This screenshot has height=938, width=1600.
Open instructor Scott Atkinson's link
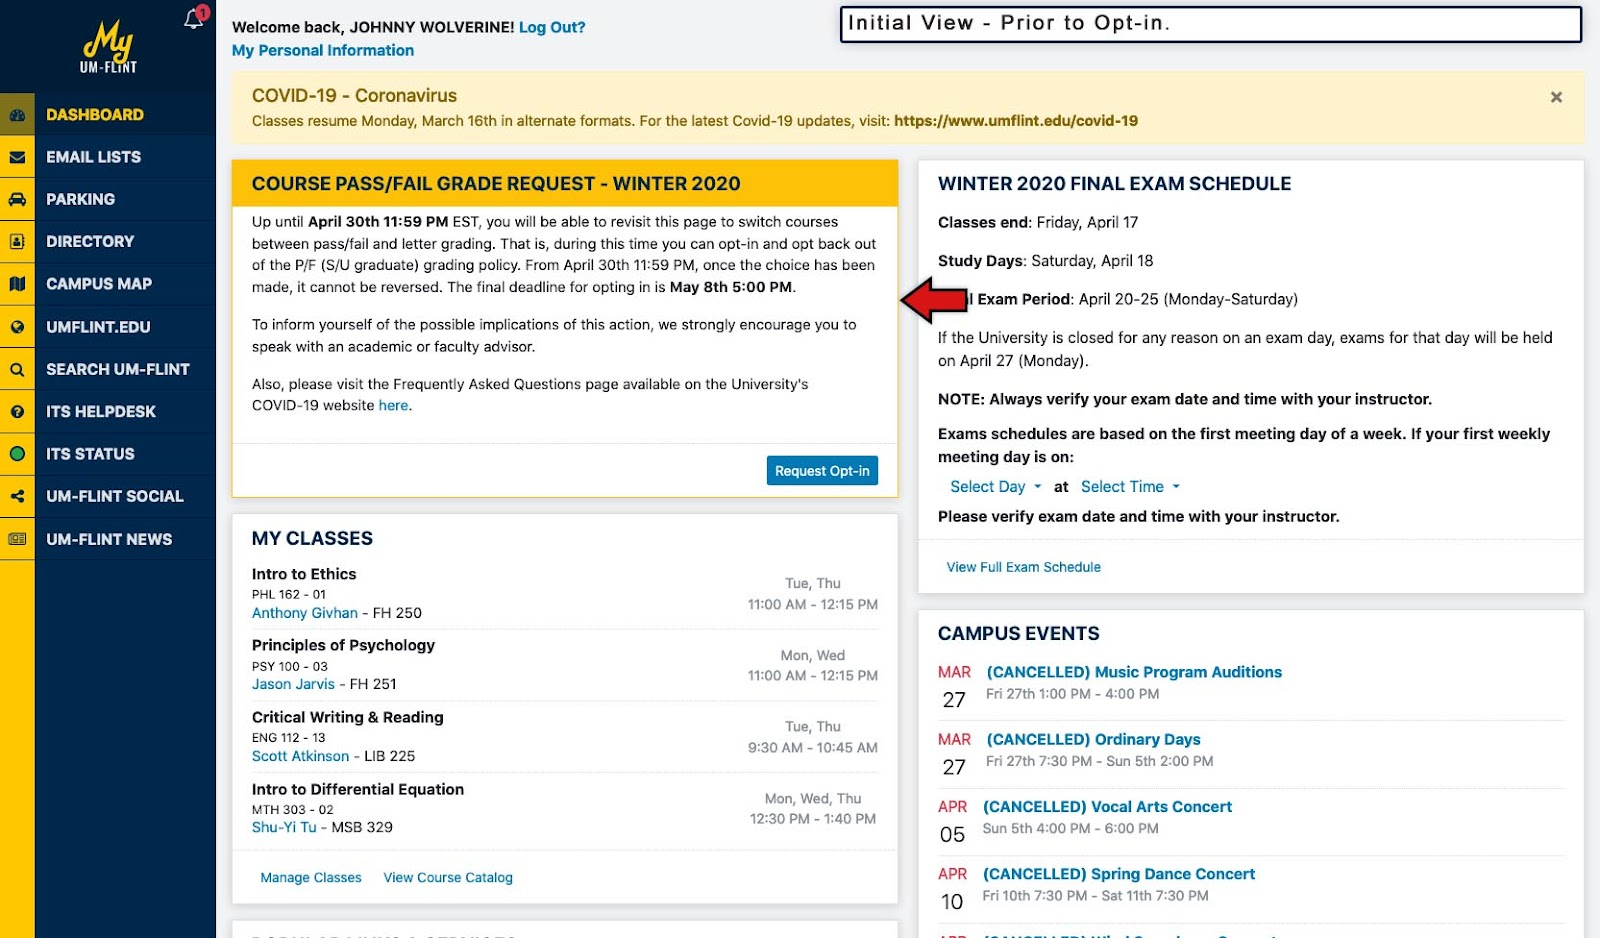[301, 756]
